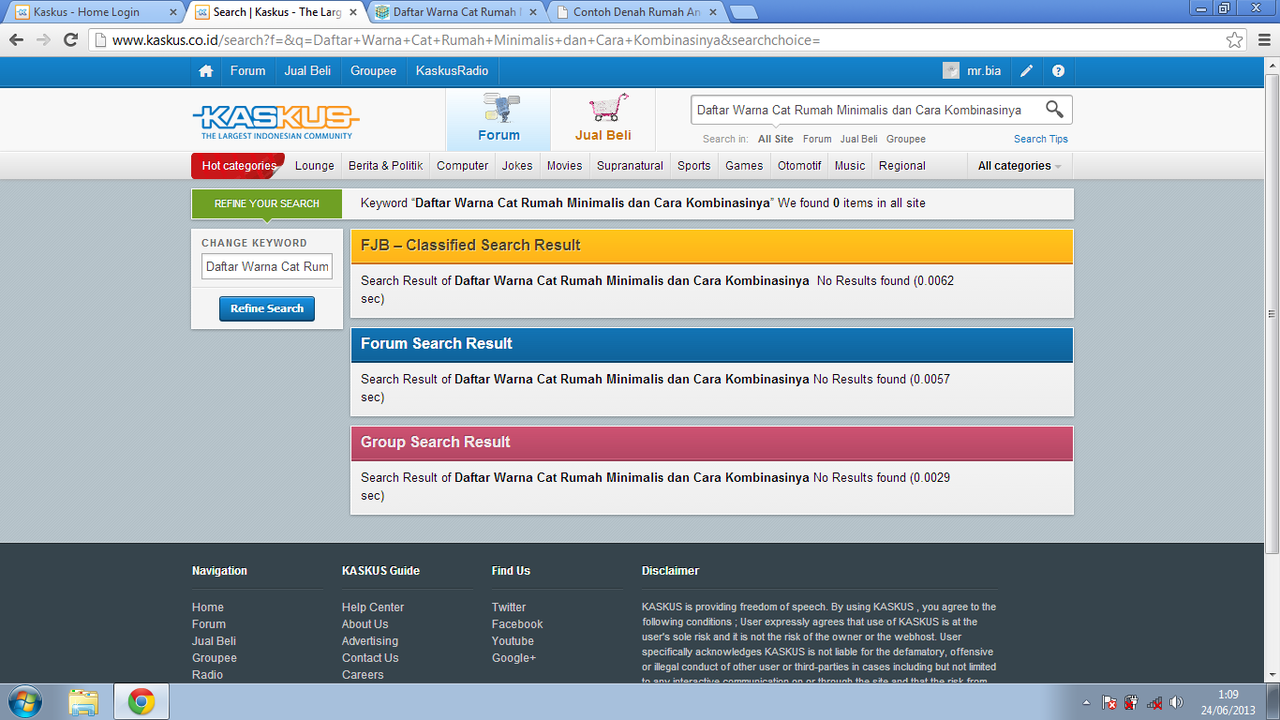Open the help question mark icon
1280x720 pixels.
(1058, 71)
